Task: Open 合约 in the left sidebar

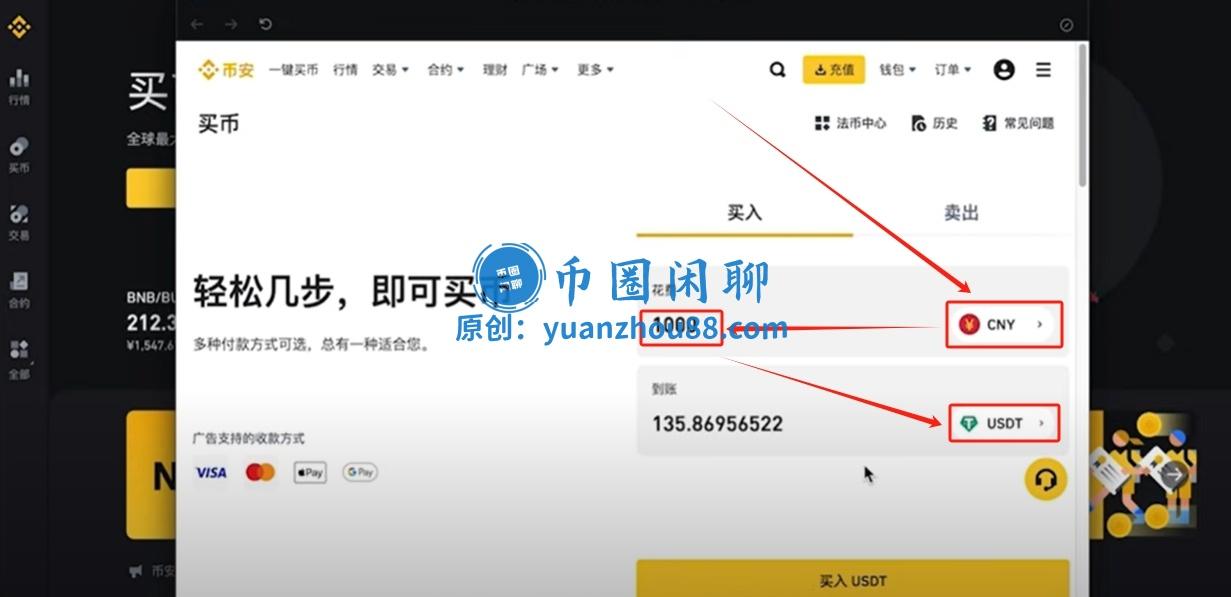Action: [19, 290]
